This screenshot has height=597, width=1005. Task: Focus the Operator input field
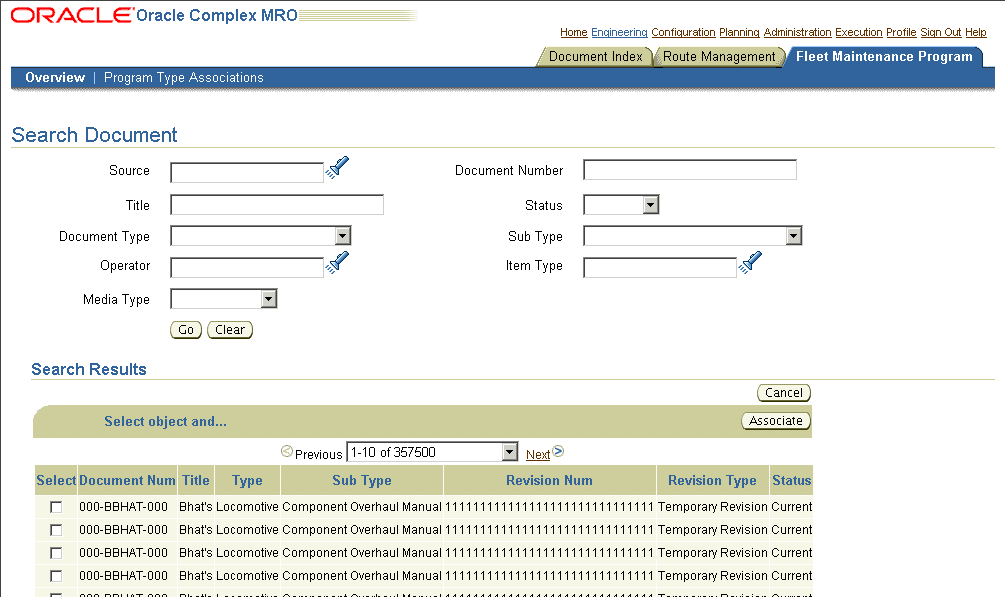[x=247, y=267]
